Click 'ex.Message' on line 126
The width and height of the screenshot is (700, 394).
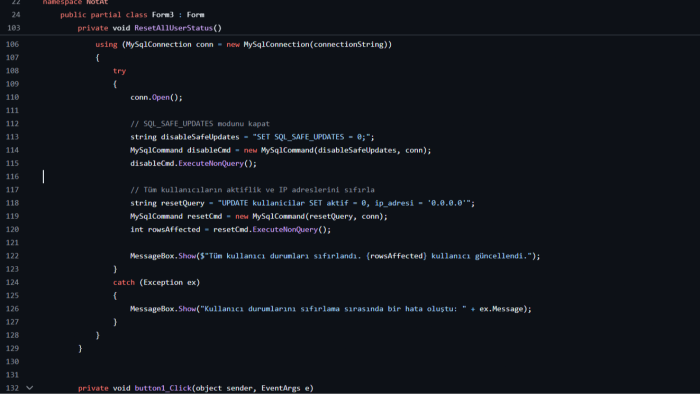[501, 309]
